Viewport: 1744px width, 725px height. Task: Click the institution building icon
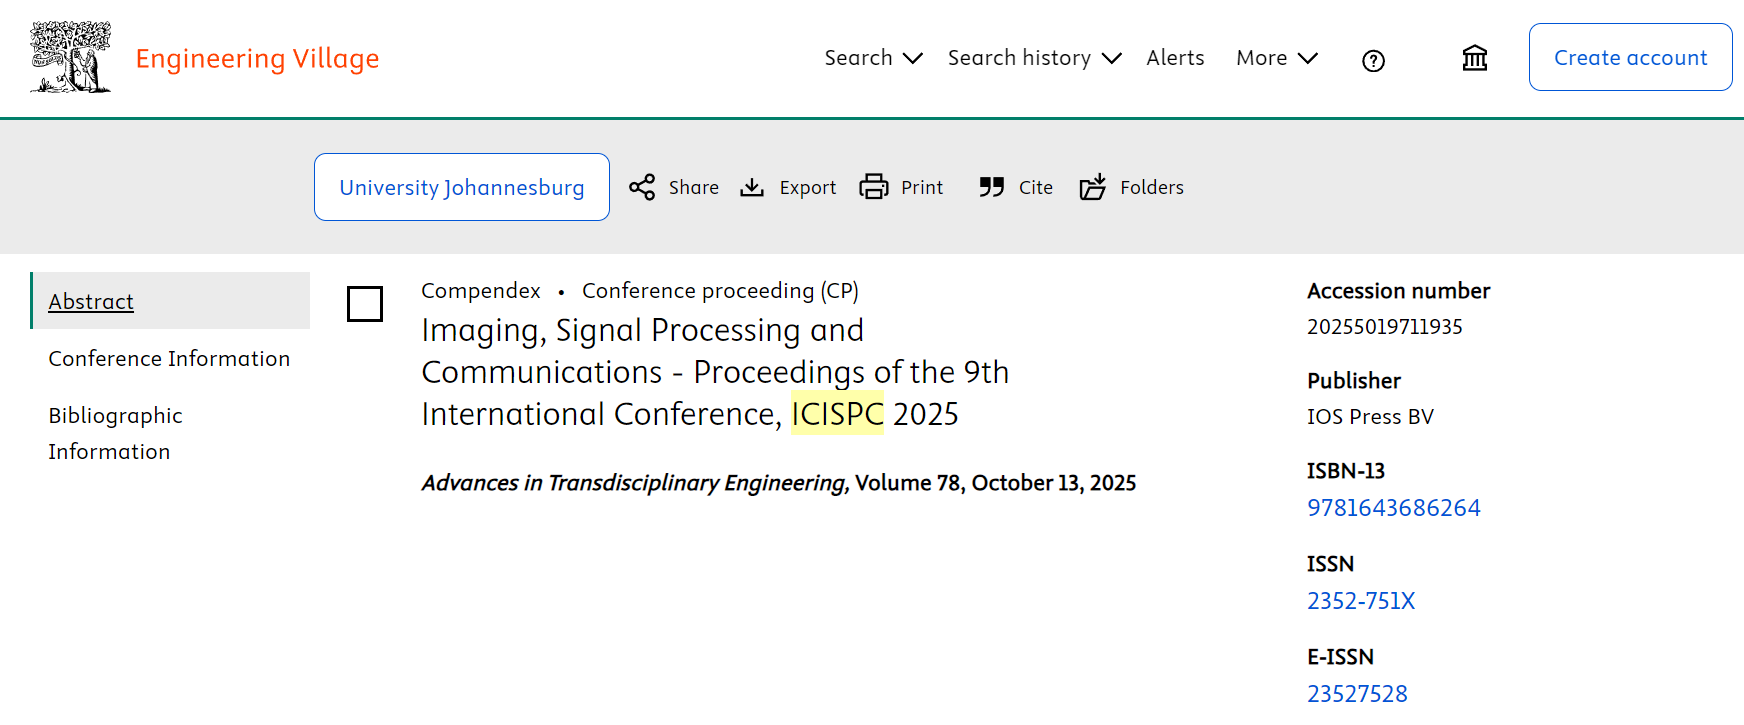coord(1474,58)
